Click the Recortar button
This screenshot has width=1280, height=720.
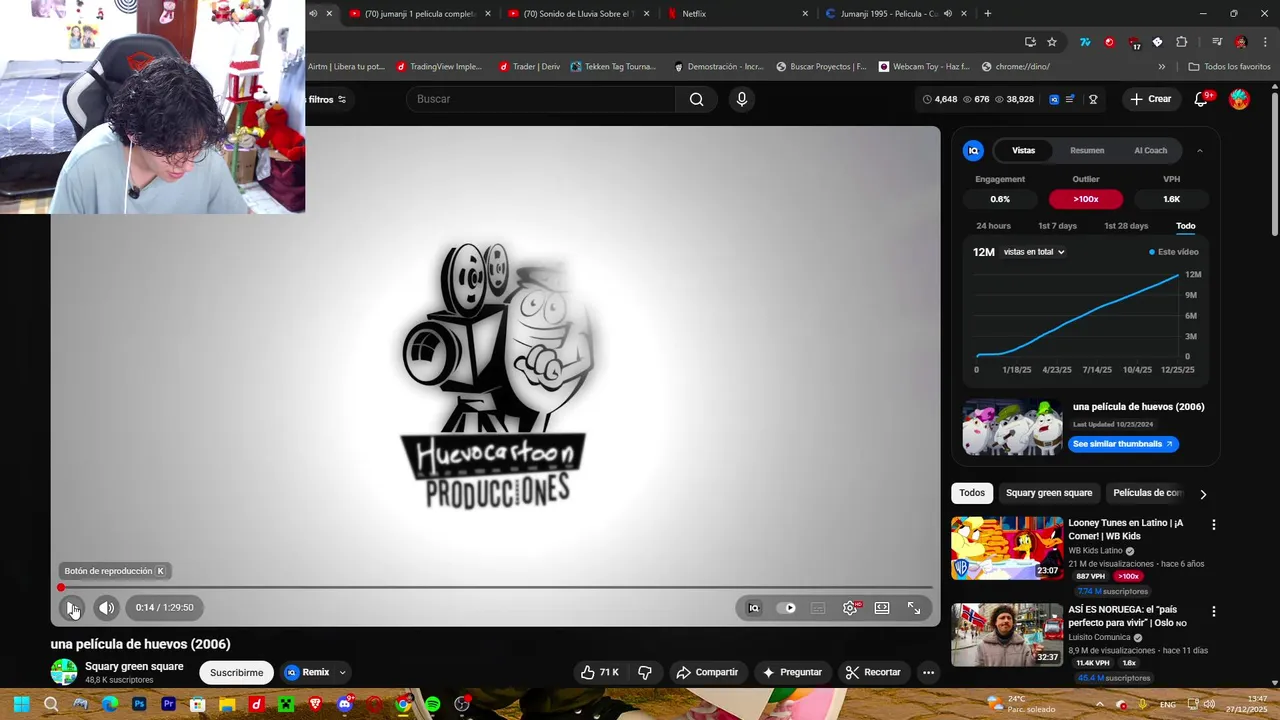[x=872, y=673]
